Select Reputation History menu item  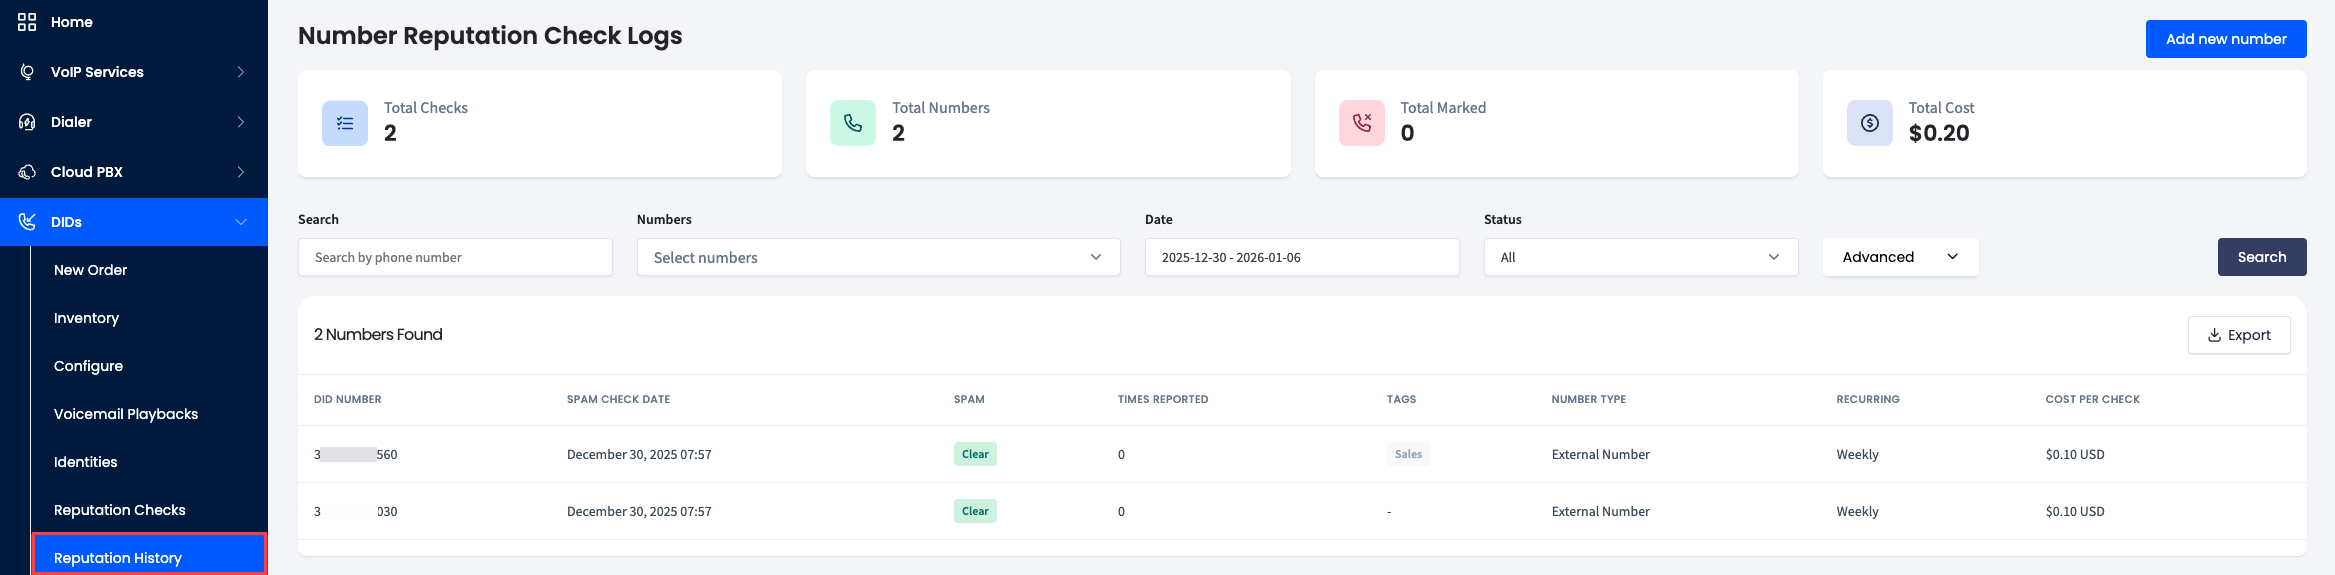pos(150,556)
